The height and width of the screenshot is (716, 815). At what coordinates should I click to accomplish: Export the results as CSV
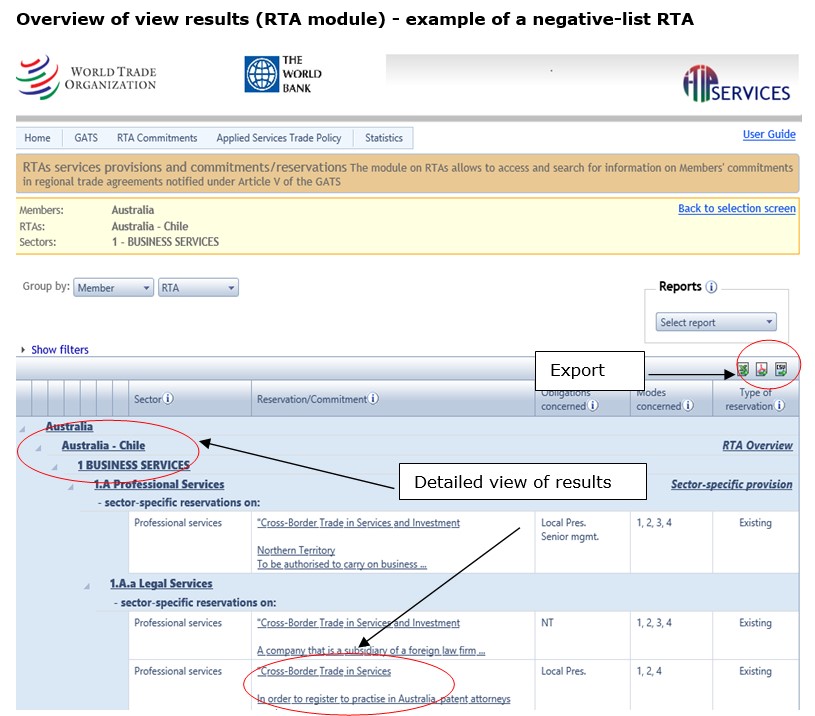(x=781, y=369)
